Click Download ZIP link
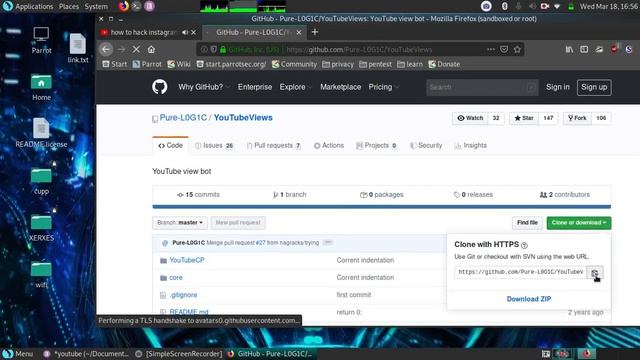This screenshot has height=360, width=640. click(529, 299)
